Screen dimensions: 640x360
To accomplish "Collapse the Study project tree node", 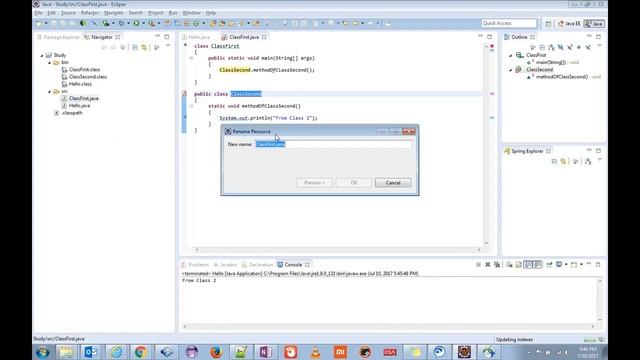I will point(42,55).
